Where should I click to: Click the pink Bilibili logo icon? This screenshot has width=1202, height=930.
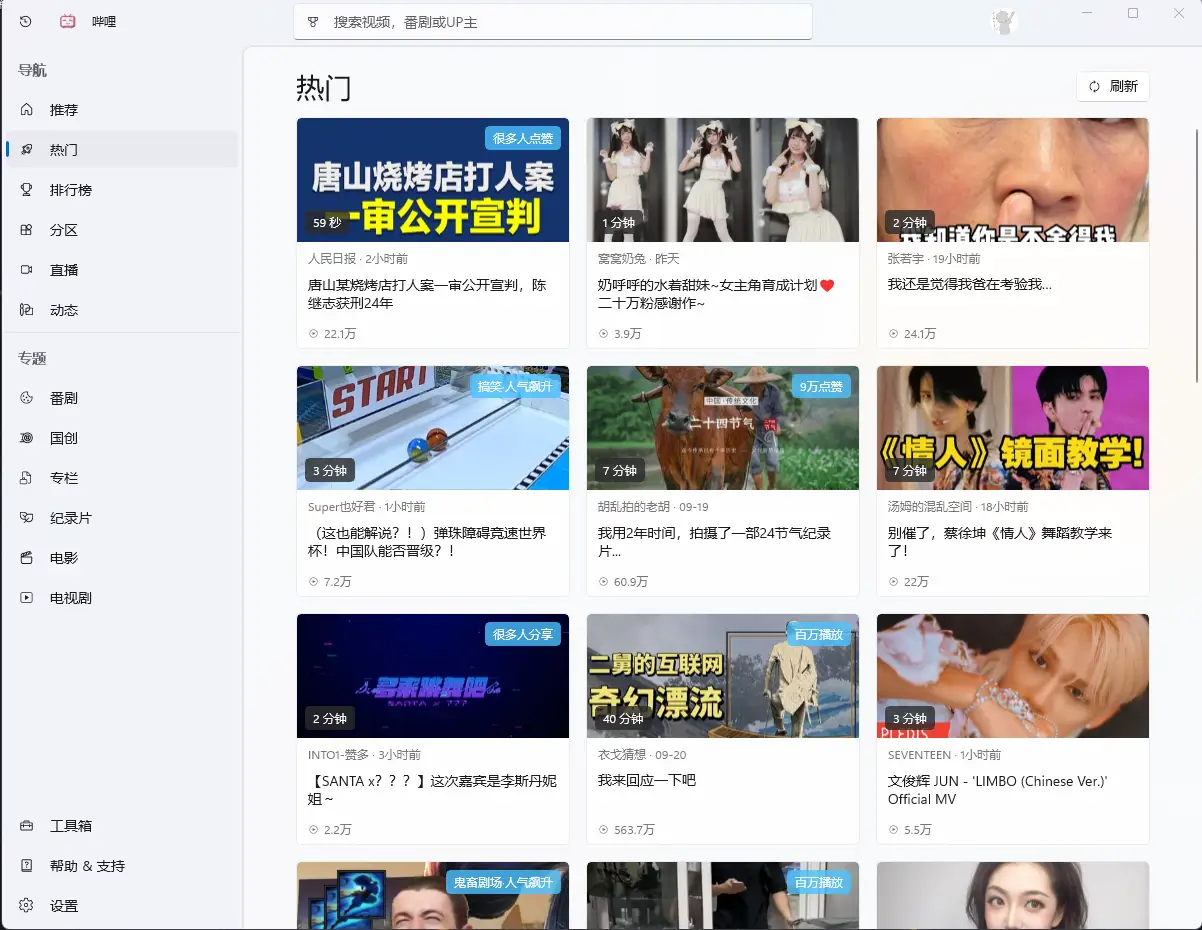tap(68, 21)
